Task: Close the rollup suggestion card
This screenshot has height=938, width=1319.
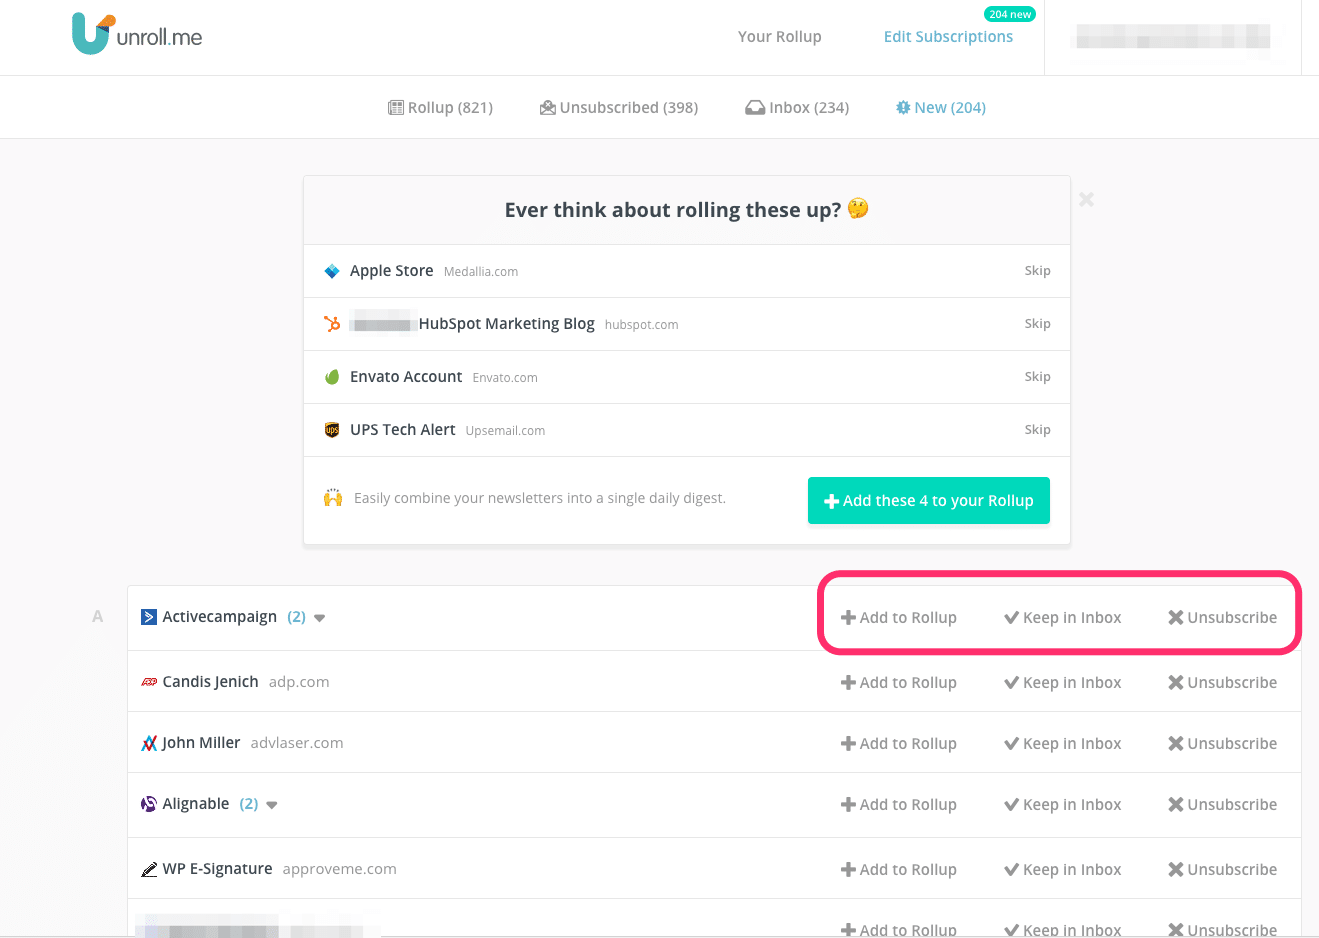Action: point(1086,200)
